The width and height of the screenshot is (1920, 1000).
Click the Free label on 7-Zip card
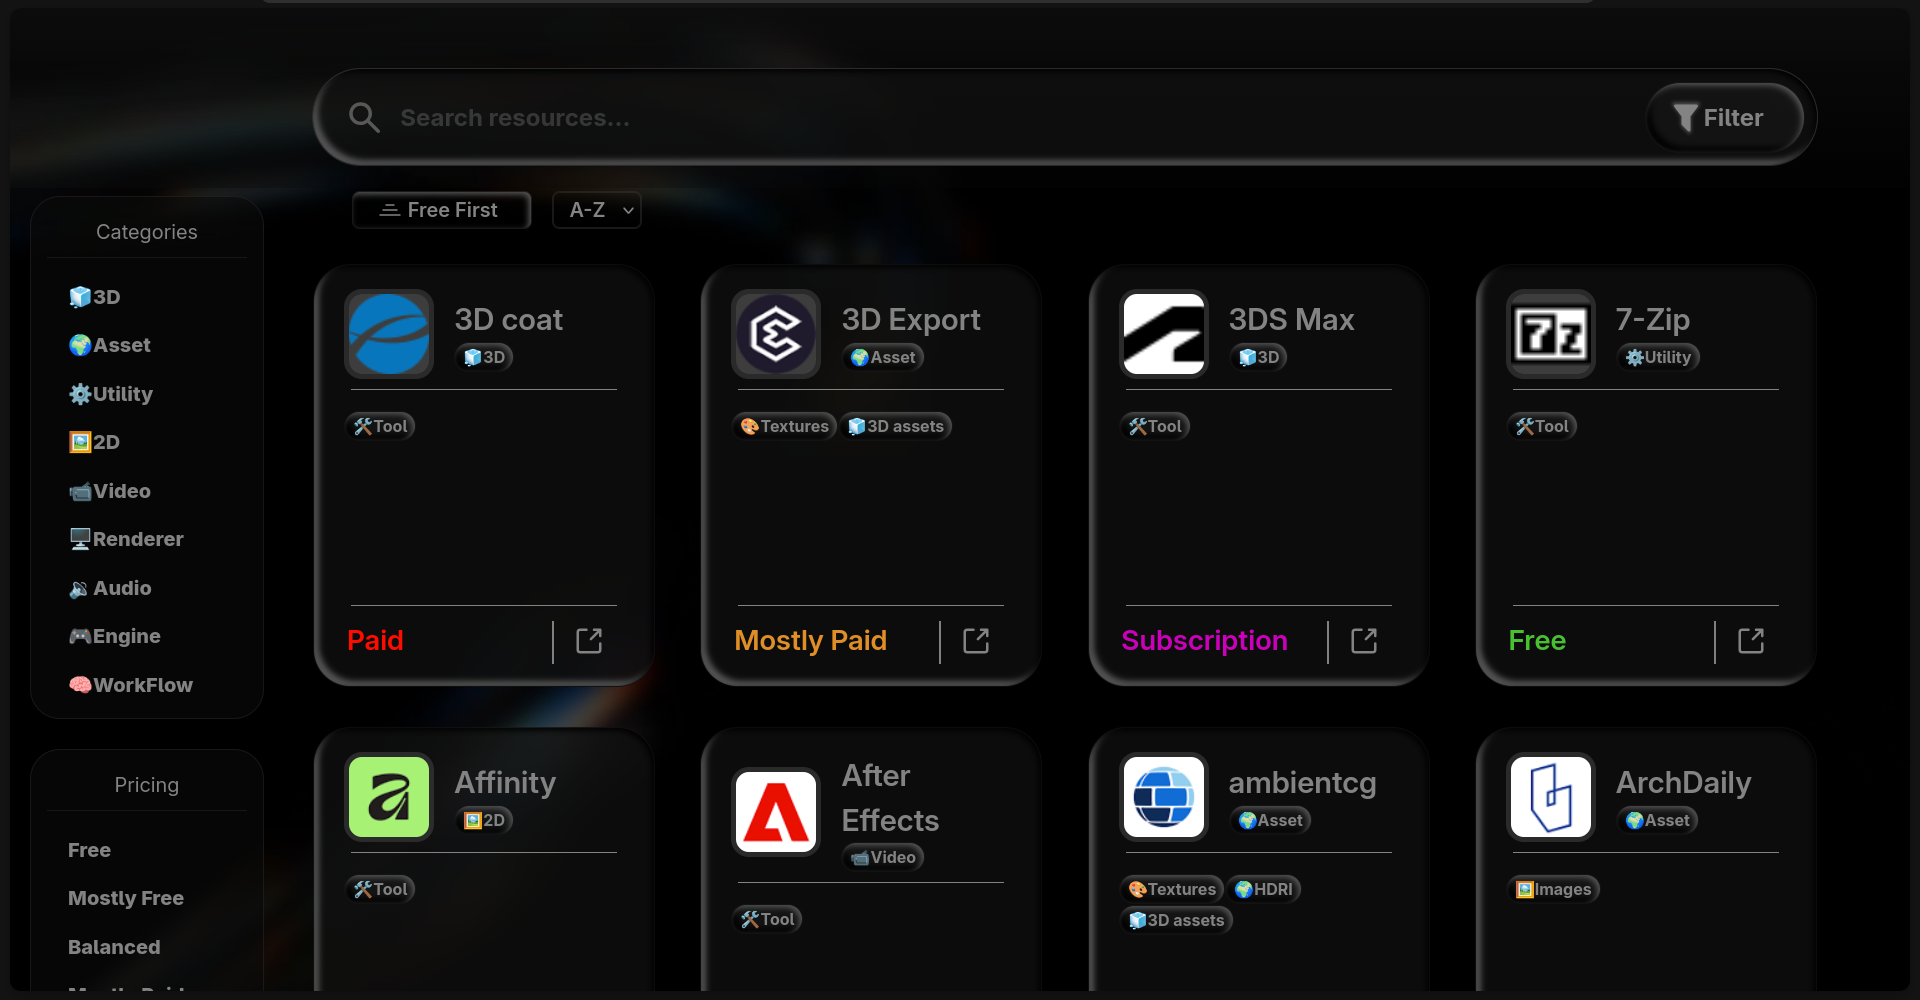pyautogui.click(x=1537, y=641)
